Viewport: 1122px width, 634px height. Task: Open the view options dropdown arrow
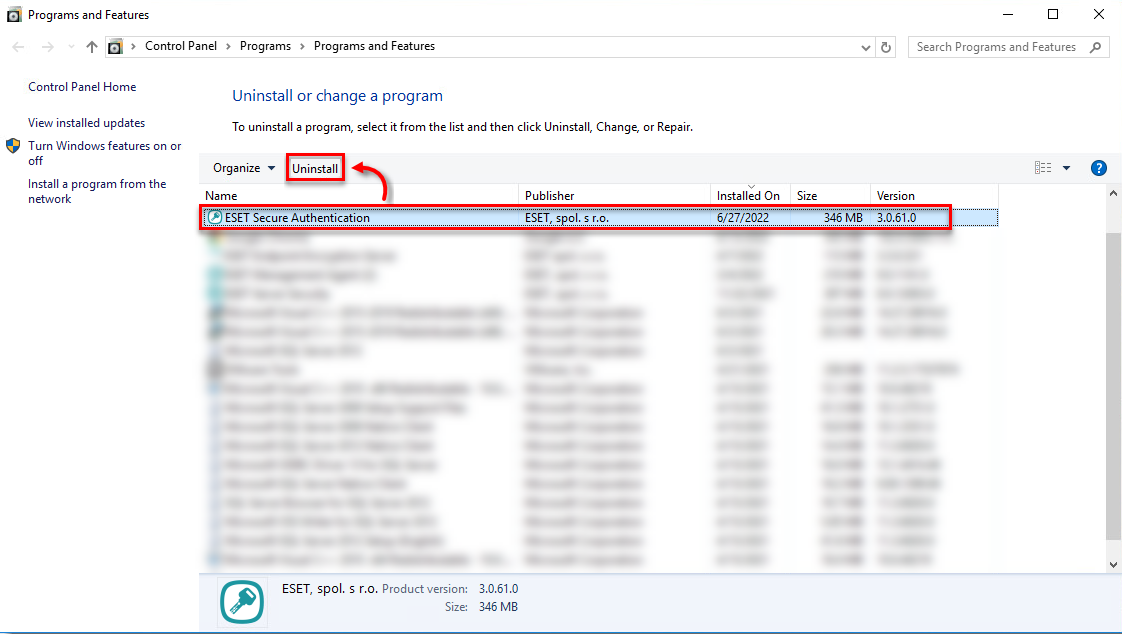tap(1066, 168)
